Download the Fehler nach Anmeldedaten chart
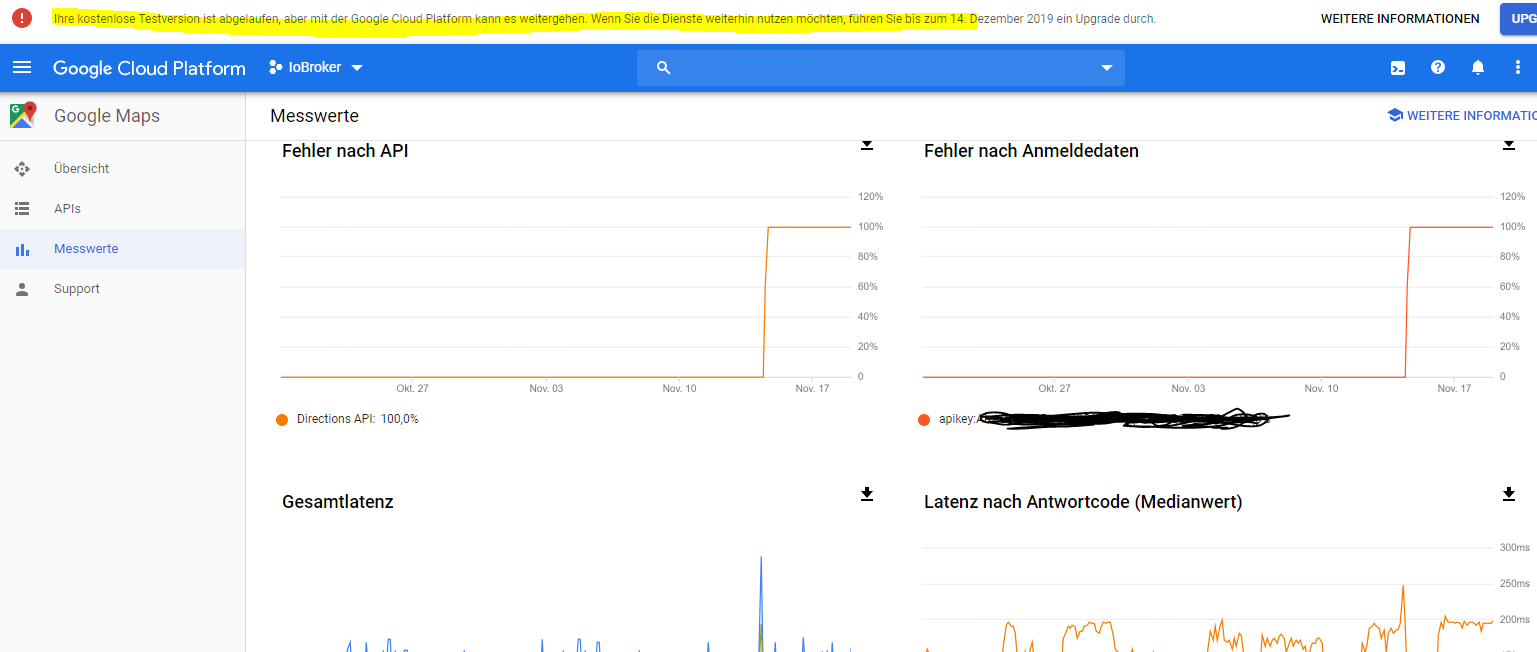Viewport: 1537px width, 652px height. pos(1509,145)
